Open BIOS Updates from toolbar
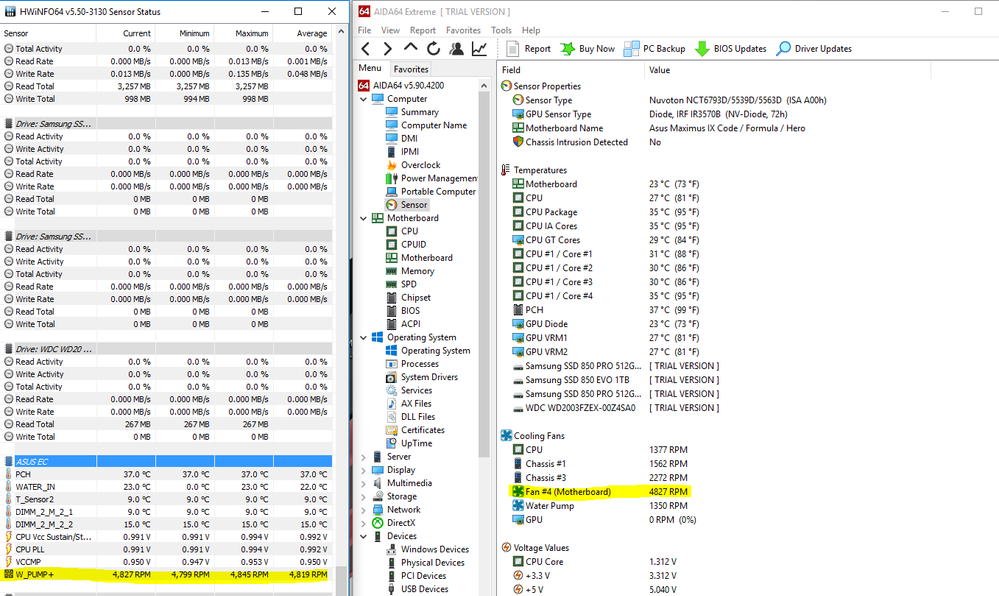 tap(730, 48)
